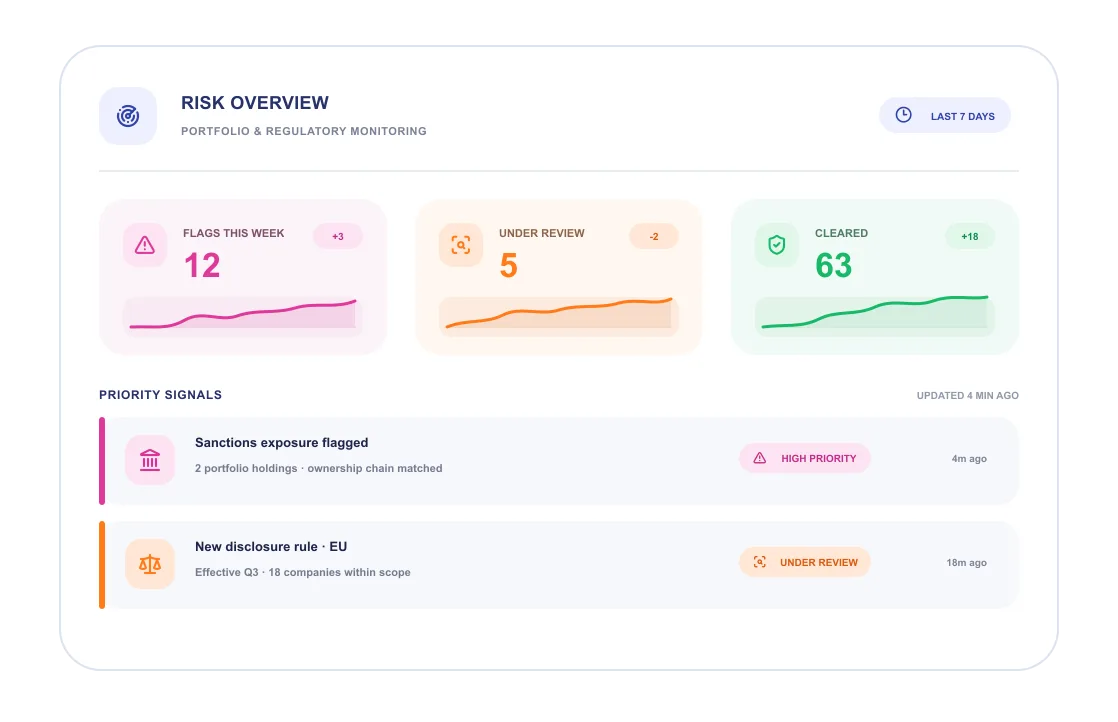
Task: Click '2 portfolio holdings · ownership chain matched'
Action: click(x=319, y=468)
